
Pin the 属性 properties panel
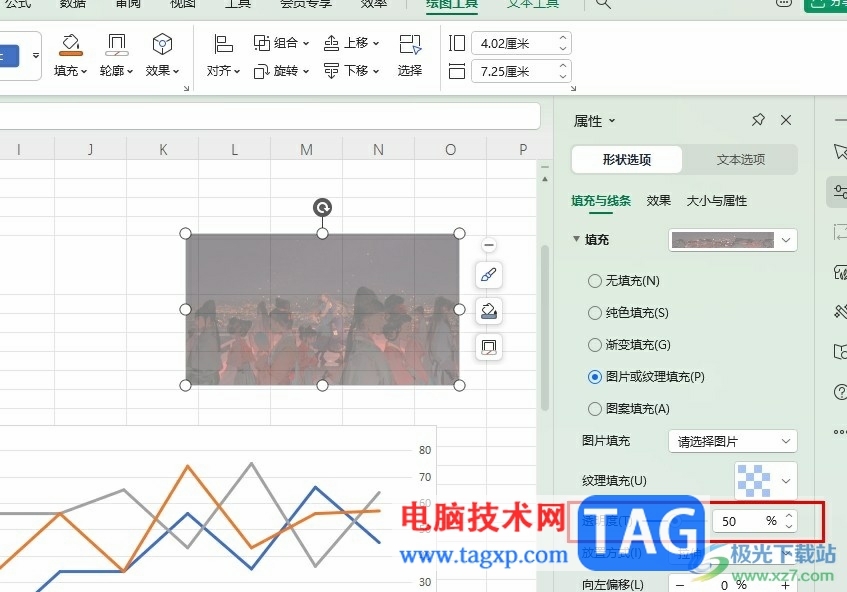pyautogui.click(x=758, y=120)
